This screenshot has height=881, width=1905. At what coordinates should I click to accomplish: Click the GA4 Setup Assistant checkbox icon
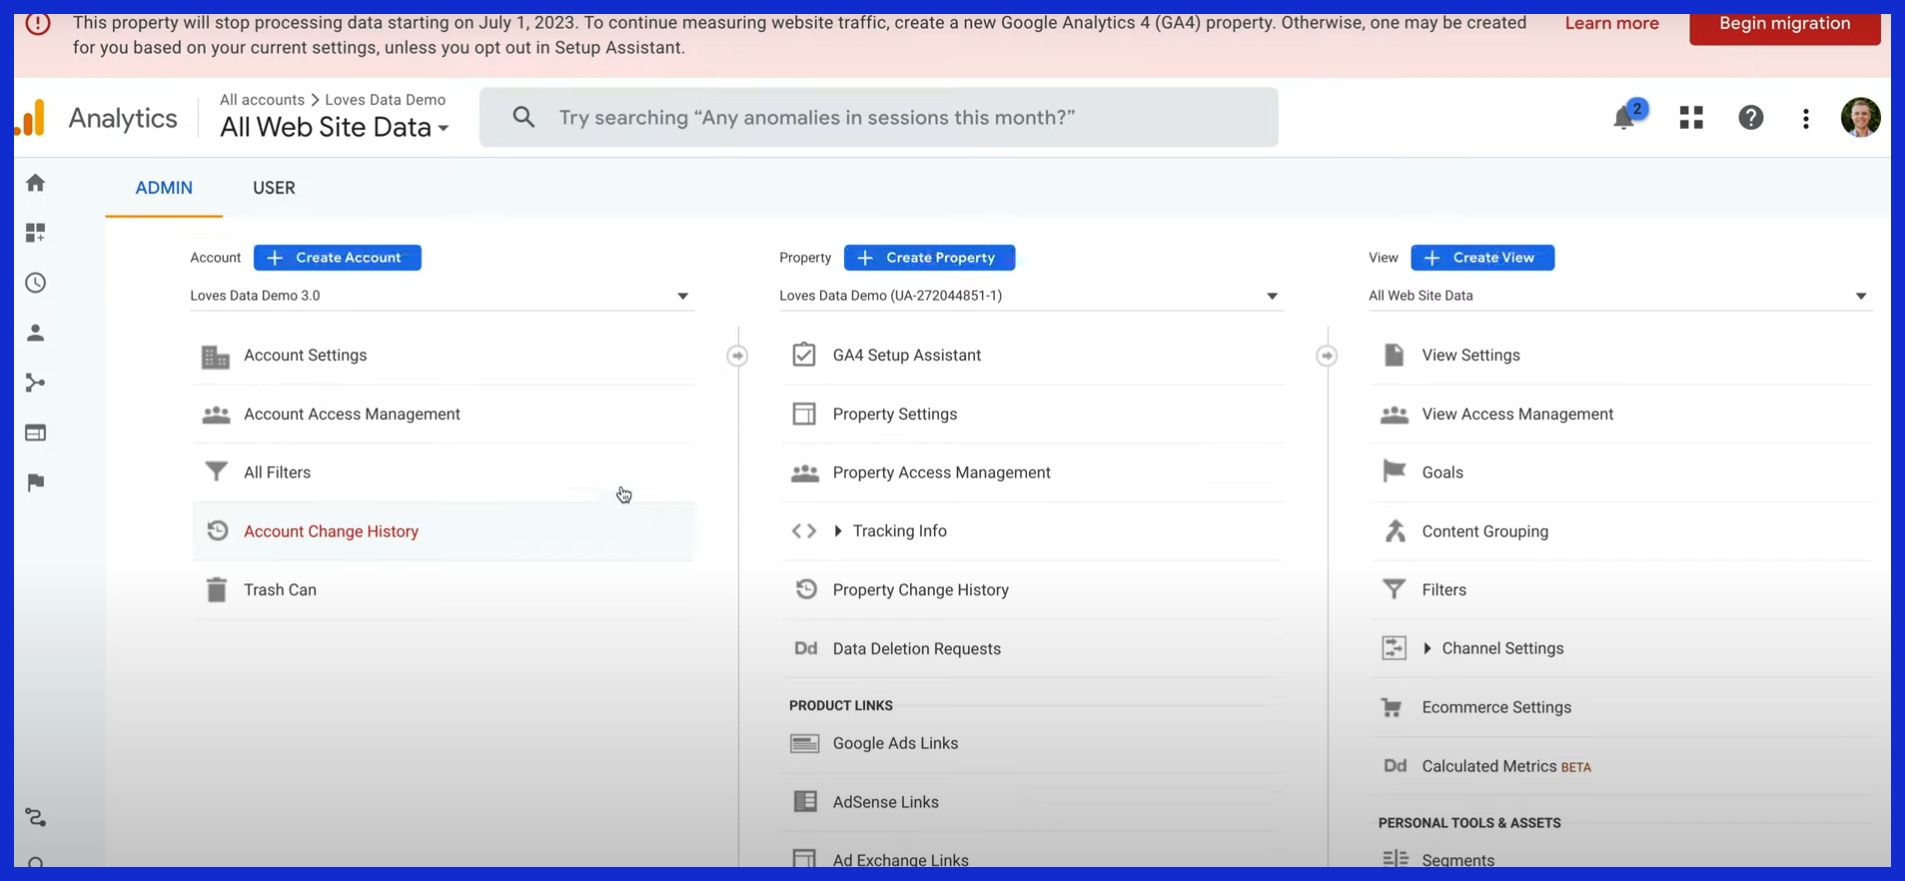[804, 354]
